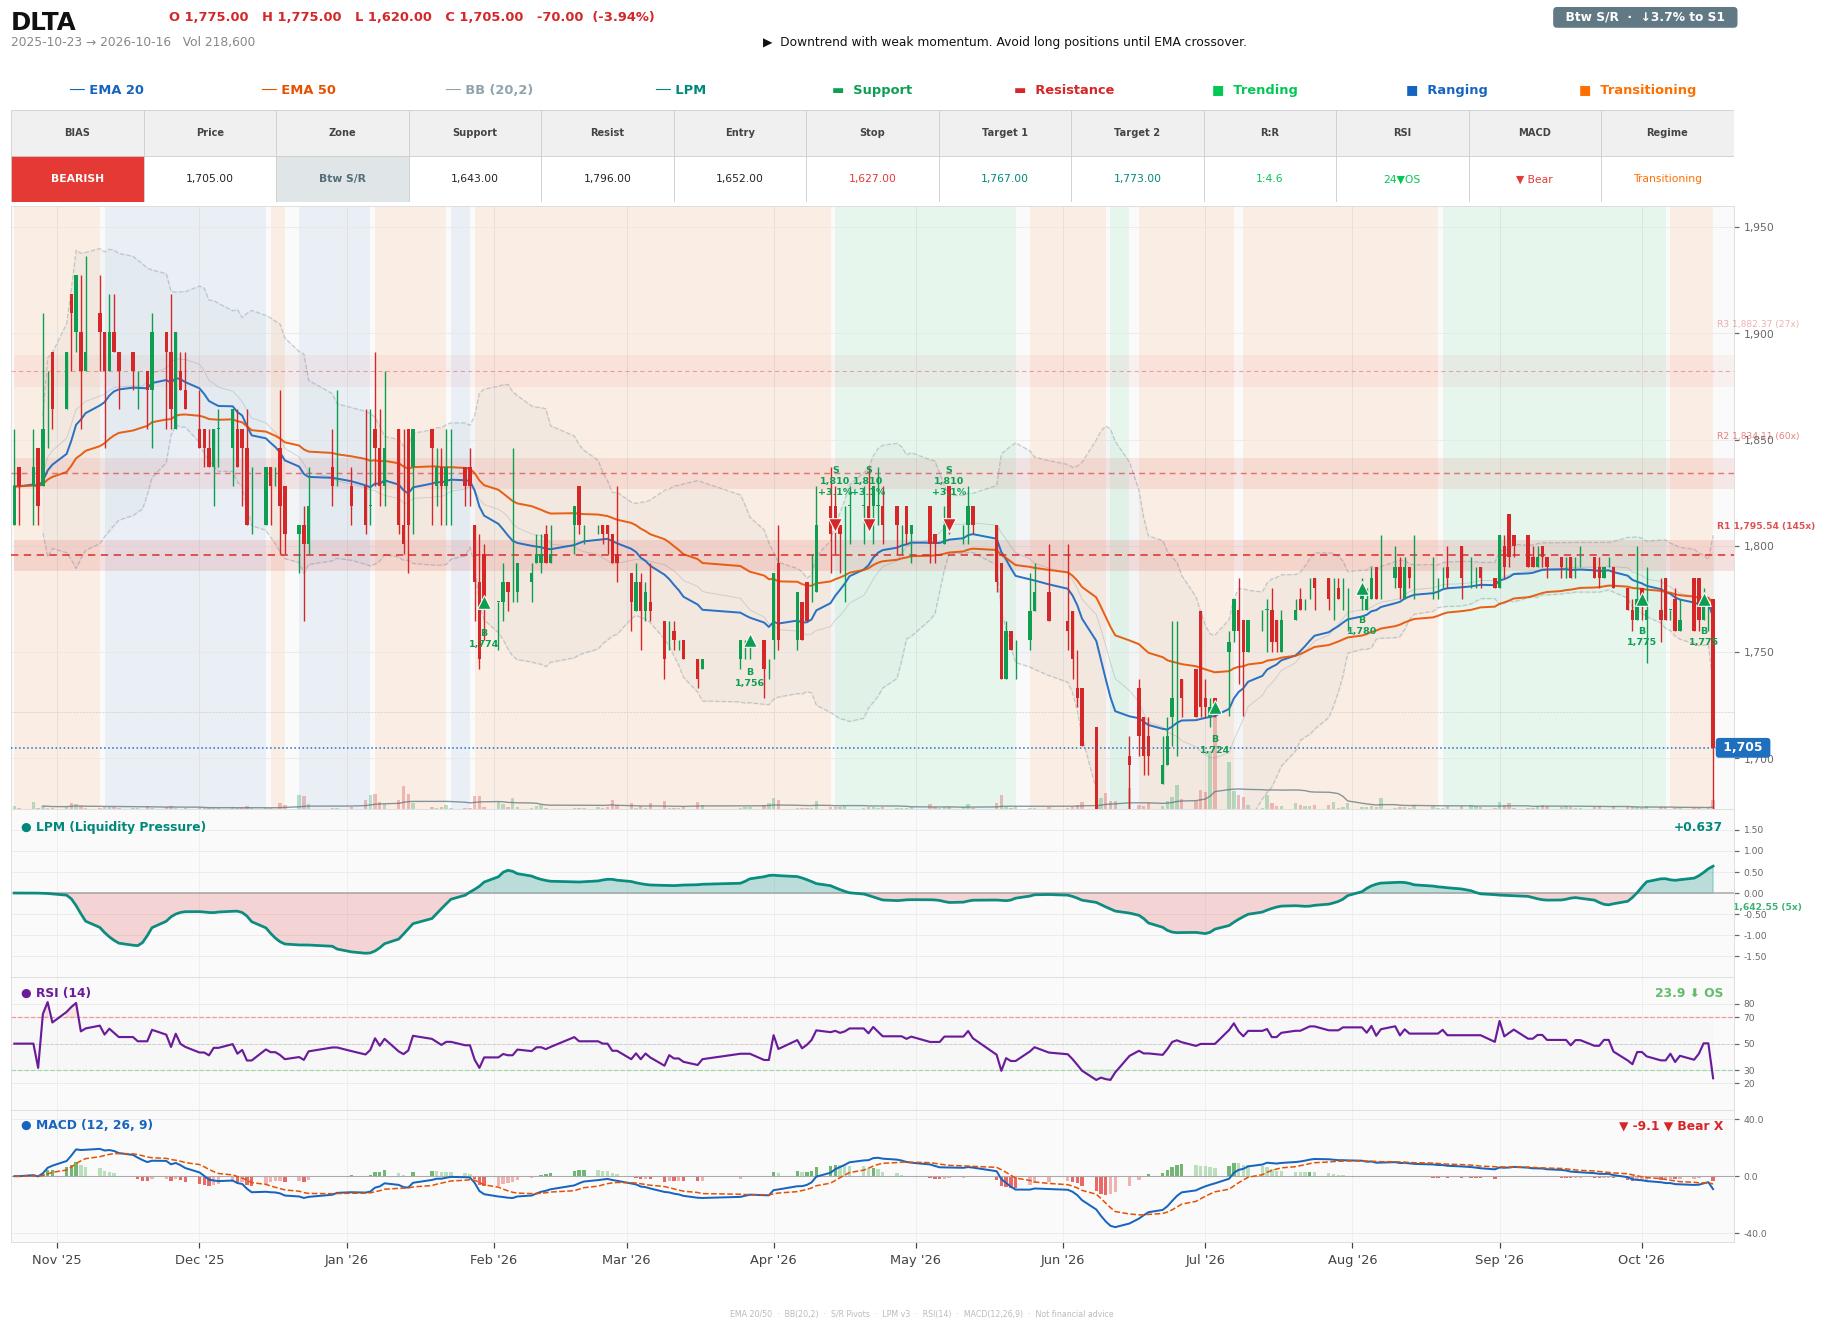Click the MACD cell showing Bear
This screenshot has height=1330, width=1826.
click(1534, 179)
